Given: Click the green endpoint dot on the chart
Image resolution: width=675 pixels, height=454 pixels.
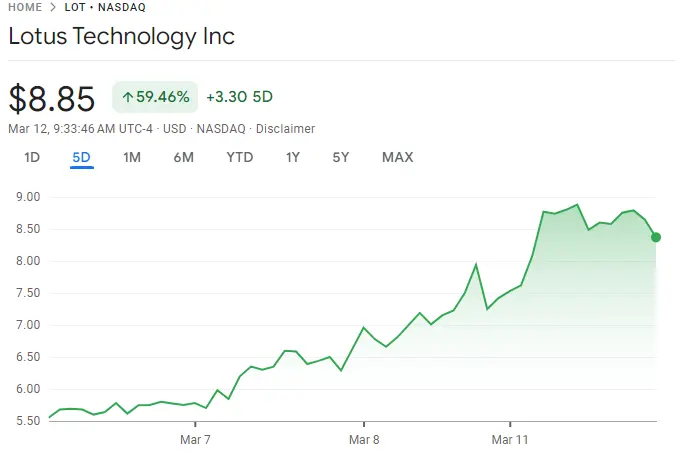Looking at the screenshot, I should pos(656,237).
